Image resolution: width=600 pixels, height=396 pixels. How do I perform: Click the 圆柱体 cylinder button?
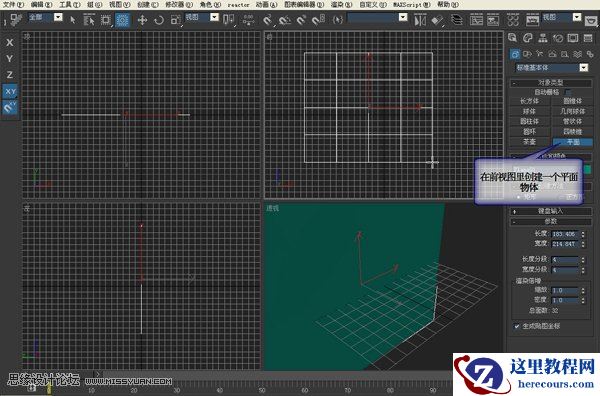530,121
